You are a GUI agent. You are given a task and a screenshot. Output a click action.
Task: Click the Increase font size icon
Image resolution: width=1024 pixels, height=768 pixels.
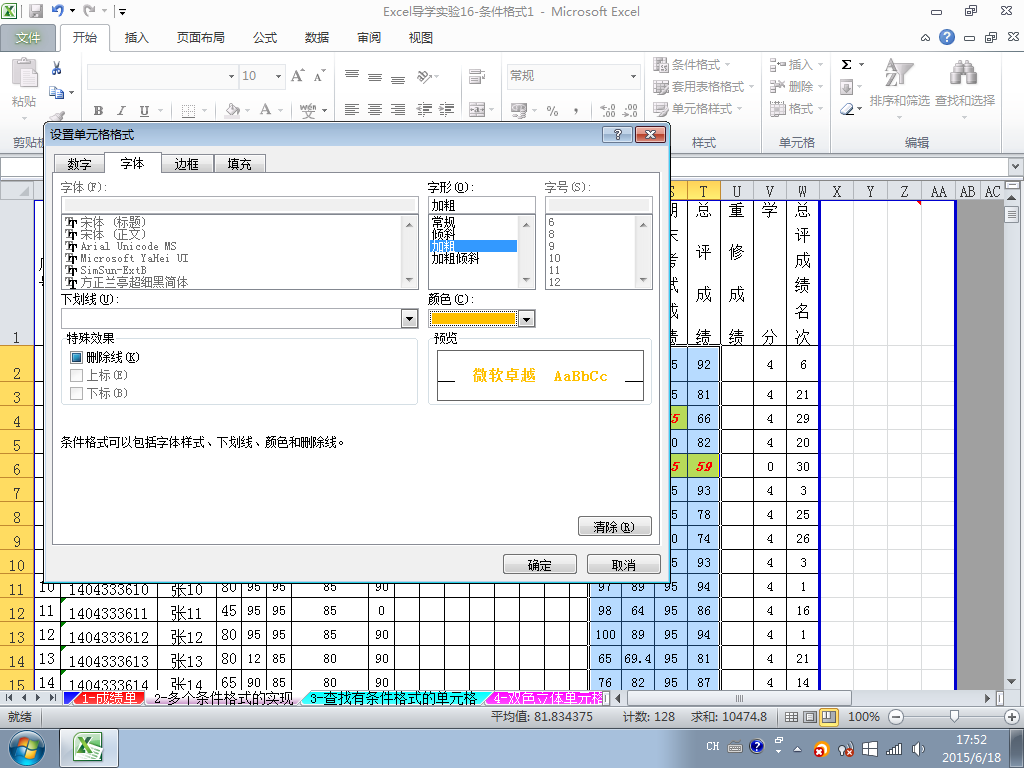298,76
